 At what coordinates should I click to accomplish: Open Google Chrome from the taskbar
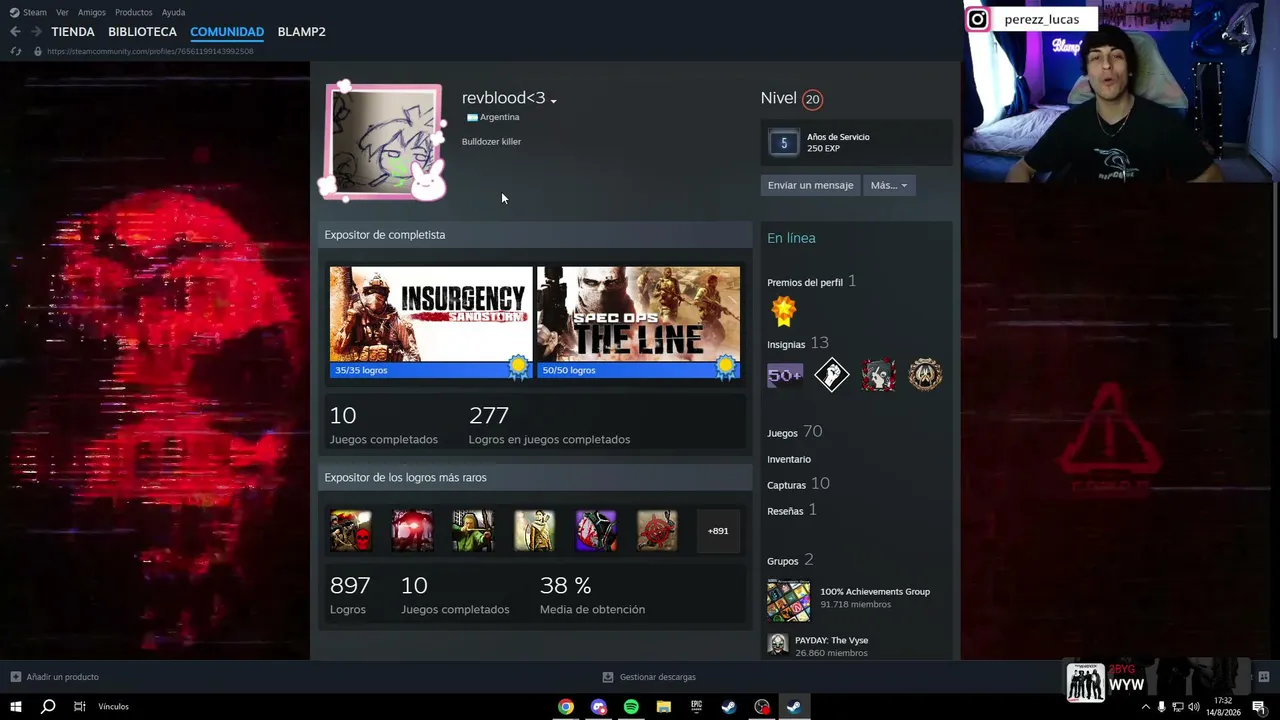pyautogui.click(x=566, y=707)
